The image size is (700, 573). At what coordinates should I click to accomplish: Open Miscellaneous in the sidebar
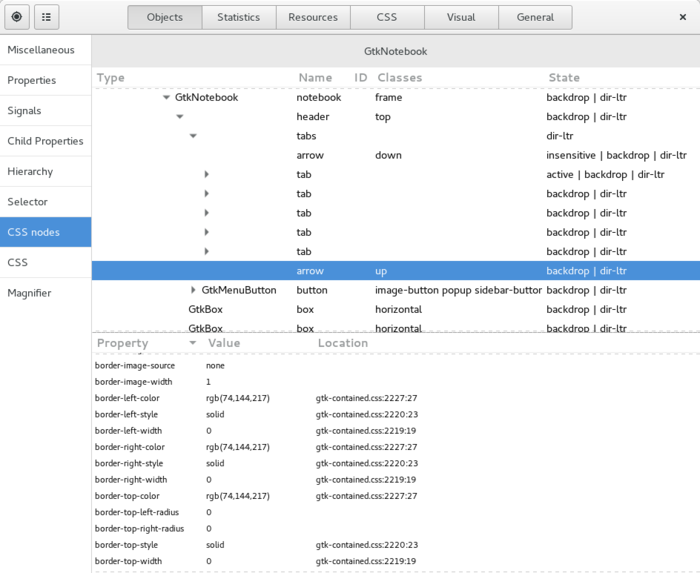pos(41,50)
